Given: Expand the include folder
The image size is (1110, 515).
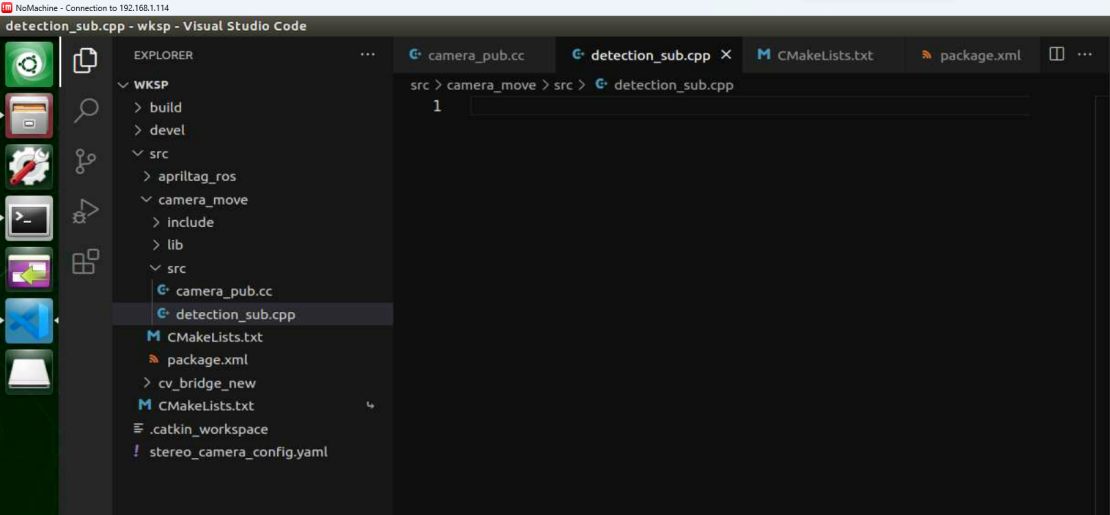Looking at the screenshot, I should pos(252,222).
